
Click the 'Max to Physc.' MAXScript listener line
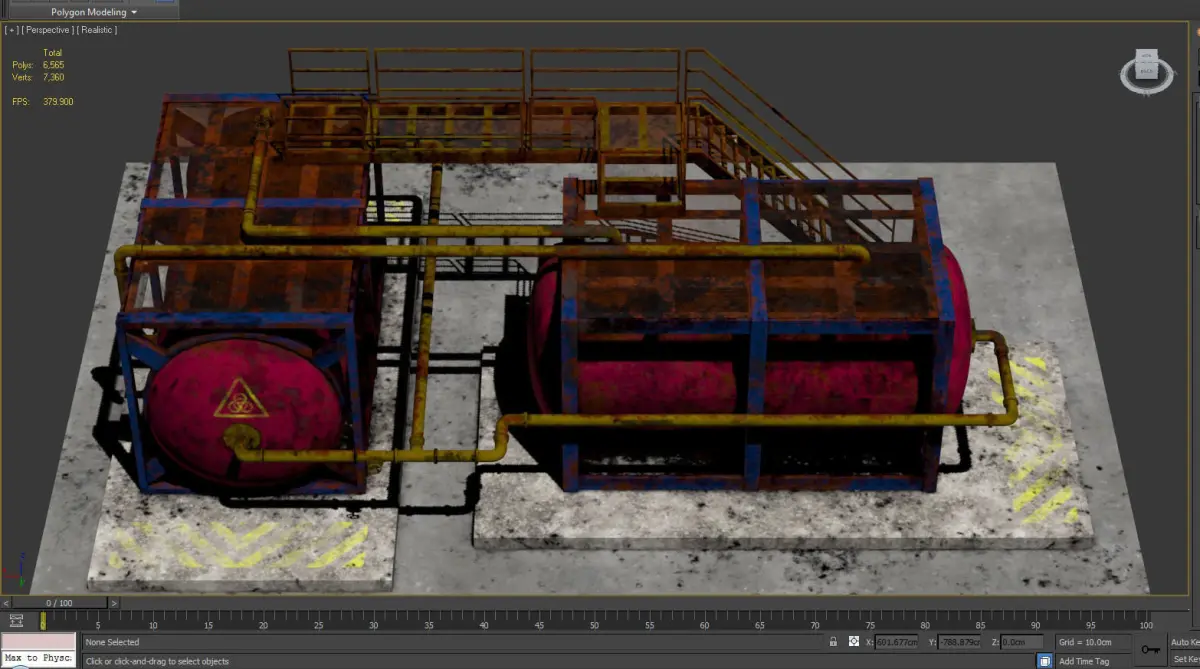click(x=39, y=658)
